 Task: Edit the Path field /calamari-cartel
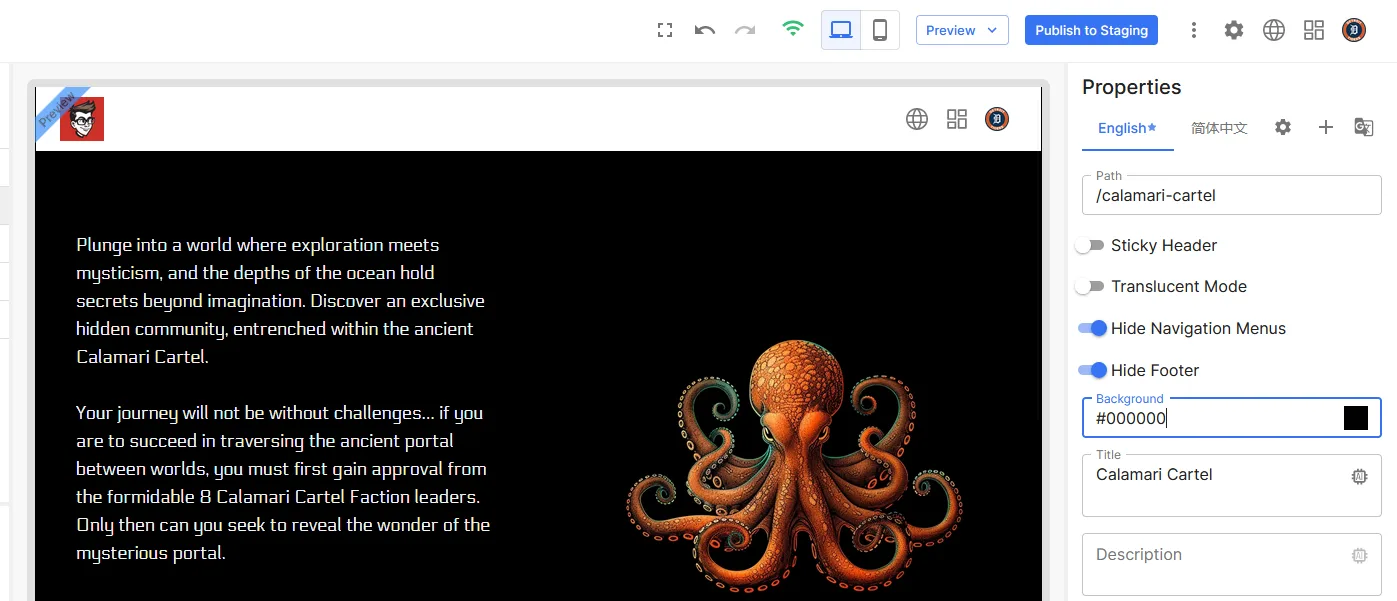coord(1232,195)
